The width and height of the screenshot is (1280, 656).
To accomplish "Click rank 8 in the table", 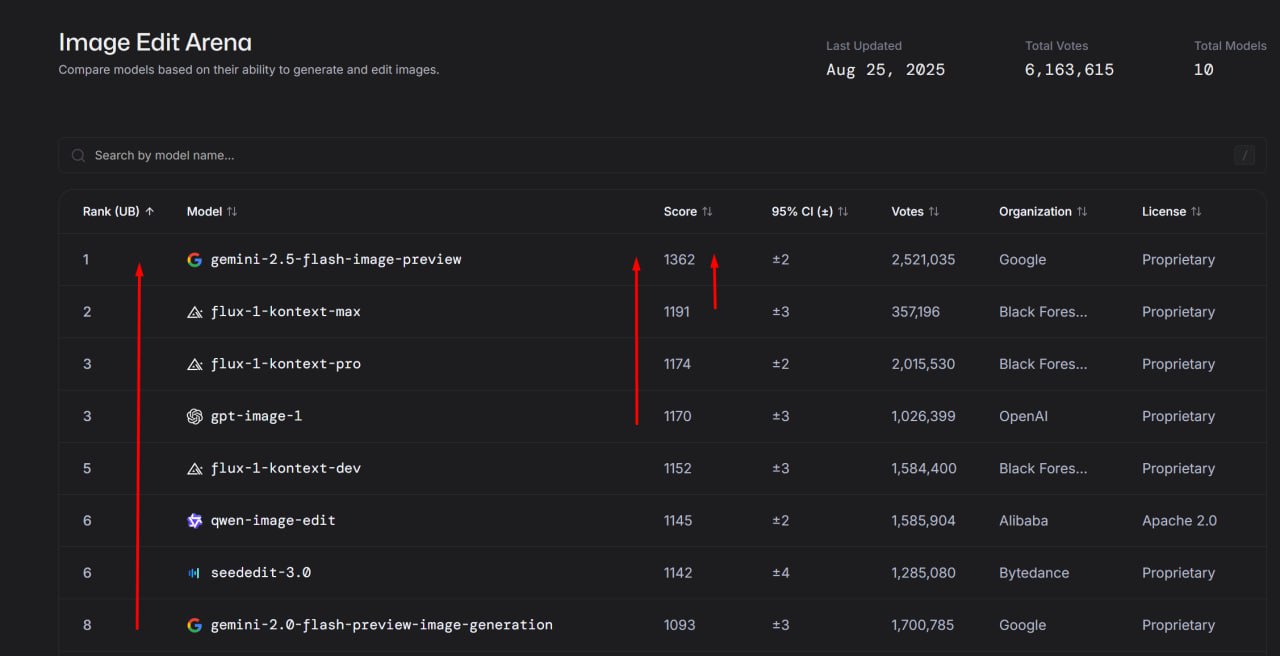I will point(87,625).
